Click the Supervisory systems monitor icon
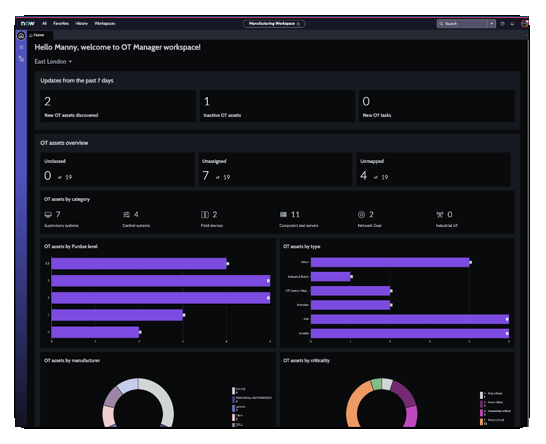The height and width of the screenshot is (444, 546). pos(48,215)
